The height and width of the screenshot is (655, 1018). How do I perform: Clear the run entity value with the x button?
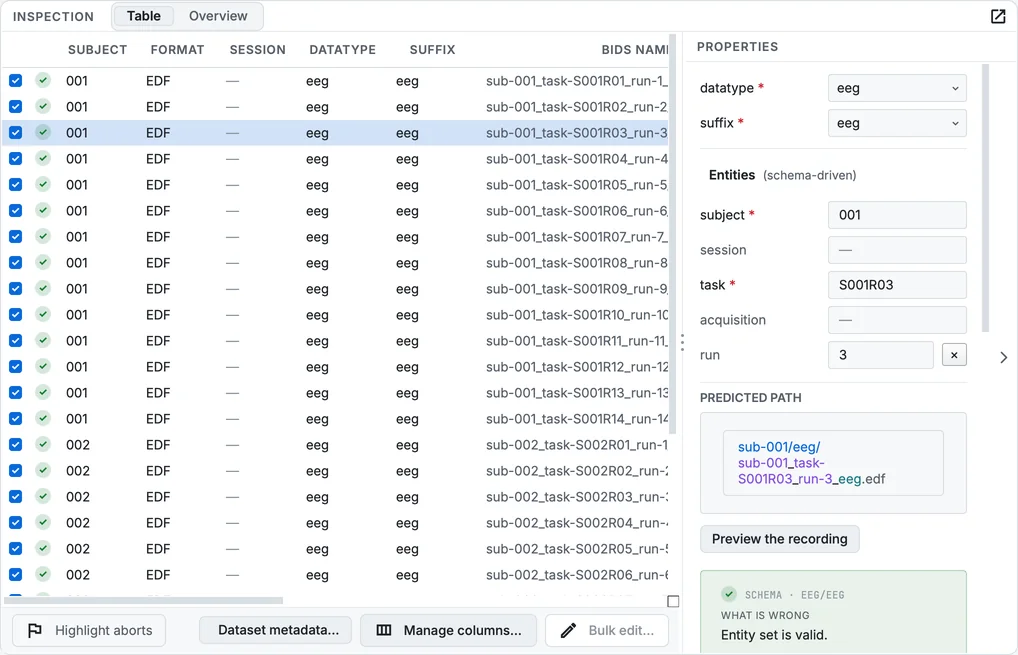[954, 355]
